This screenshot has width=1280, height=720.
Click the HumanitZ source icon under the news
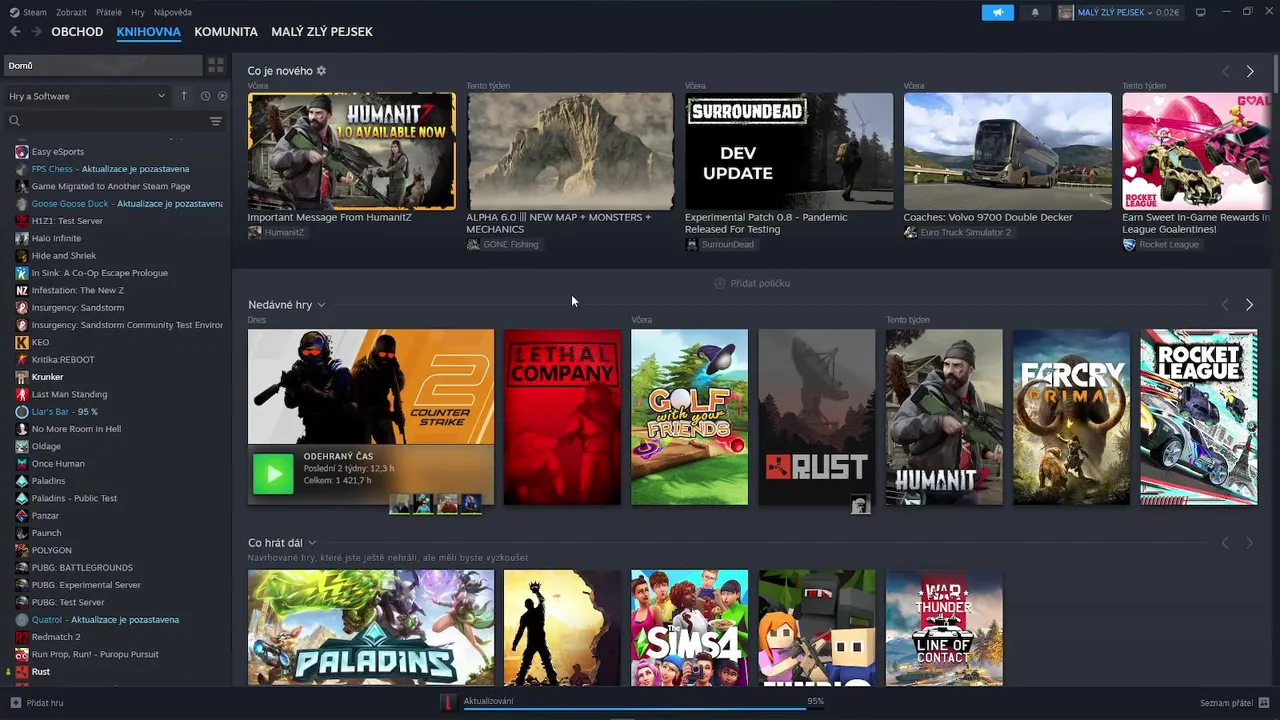click(255, 232)
